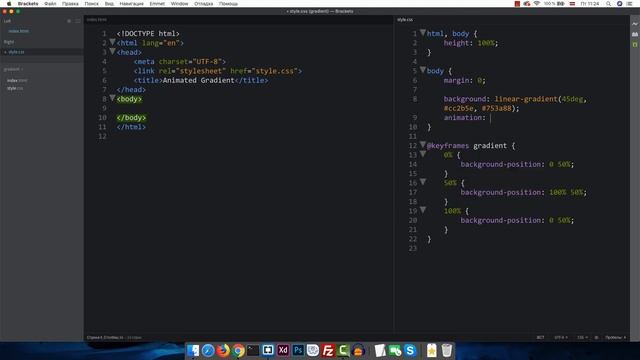Open style.css in the project tree
640x360 pixels.
coord(15,88)
